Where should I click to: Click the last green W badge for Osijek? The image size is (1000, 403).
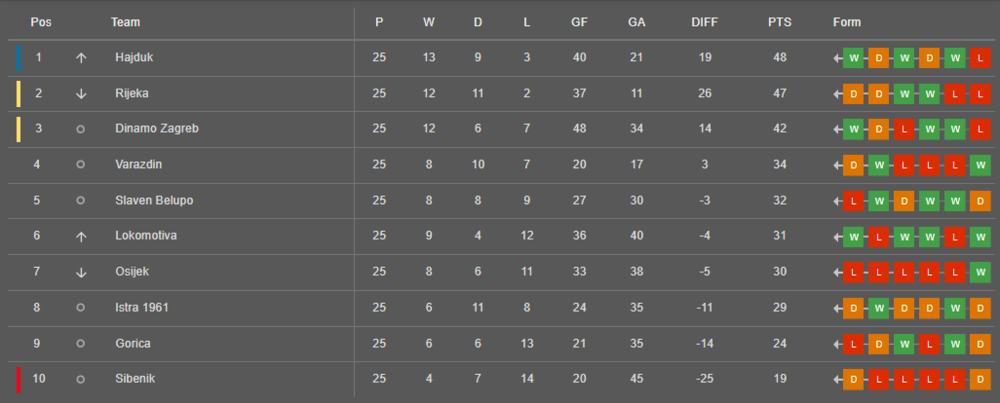980,272
